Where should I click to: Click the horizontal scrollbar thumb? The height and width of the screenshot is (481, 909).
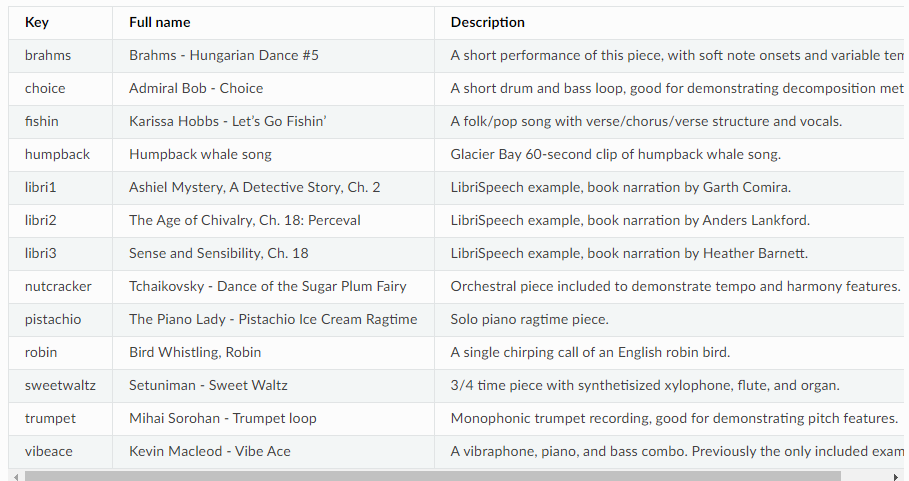[x=432, y=476]
